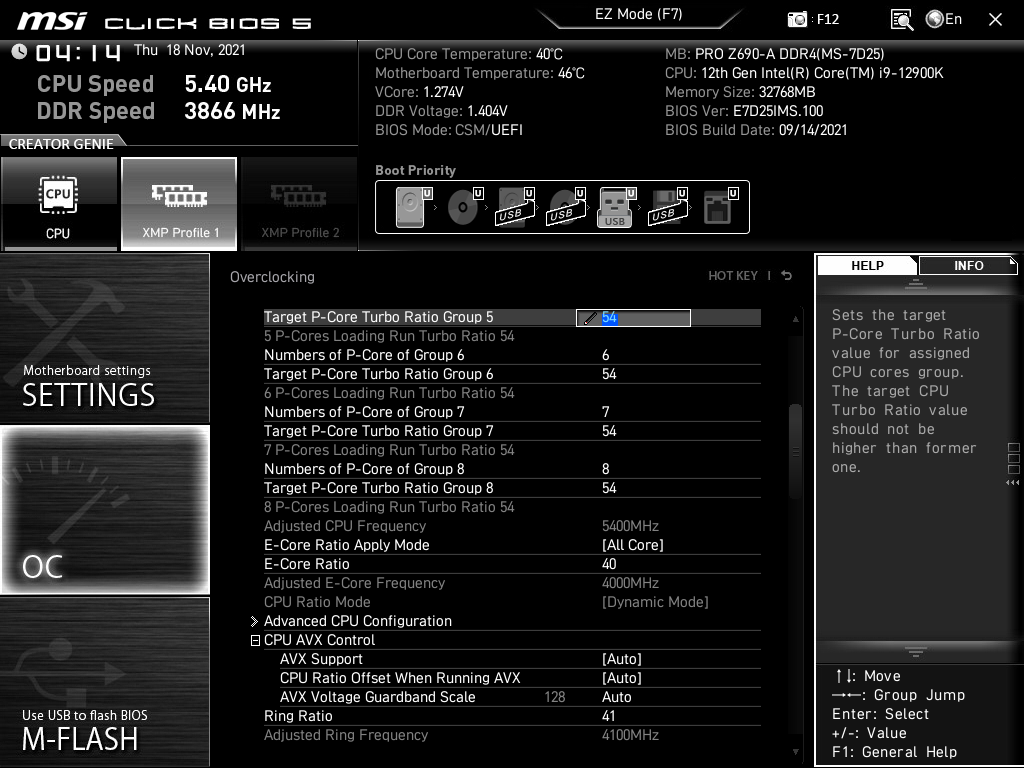The width and height of the screenshot is (1024, 768).
Task: Click the help panel bottom grip handle
Action: [x=916, y=652]
